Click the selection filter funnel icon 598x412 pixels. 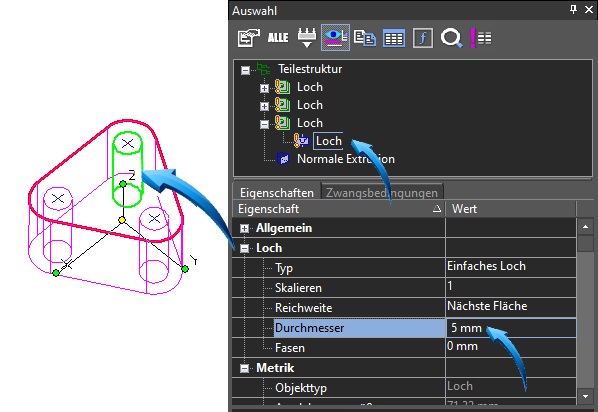[x=307, y=37]
